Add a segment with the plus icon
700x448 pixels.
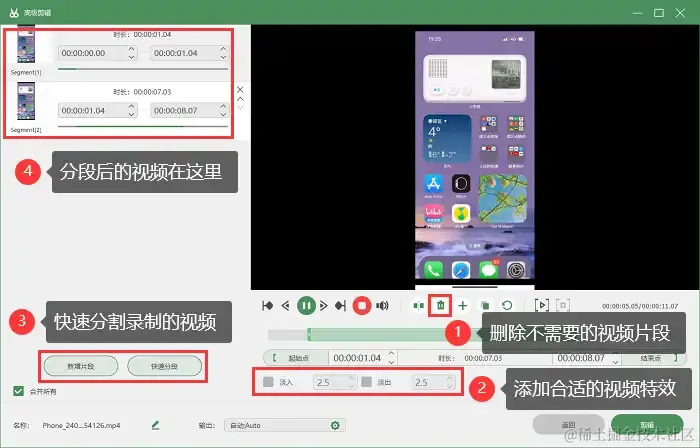(x=462, y=306)
